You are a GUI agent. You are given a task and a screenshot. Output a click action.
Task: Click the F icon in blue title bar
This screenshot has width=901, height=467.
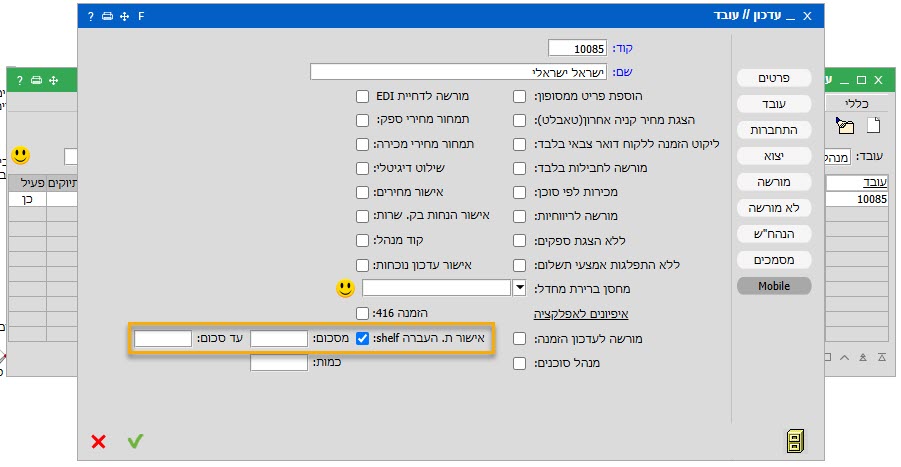[141, 17]
